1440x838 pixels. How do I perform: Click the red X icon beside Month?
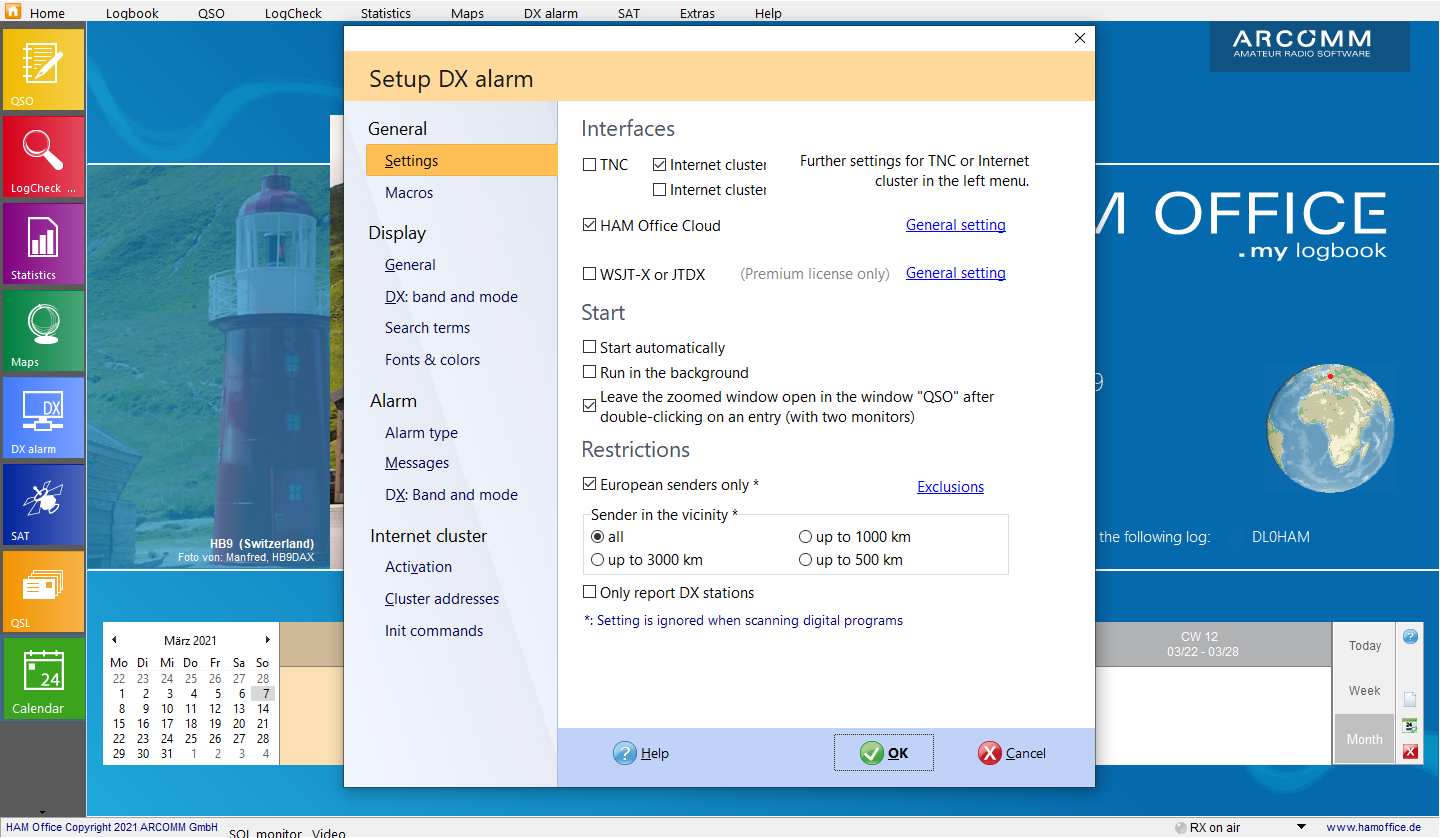[1410, 752]
